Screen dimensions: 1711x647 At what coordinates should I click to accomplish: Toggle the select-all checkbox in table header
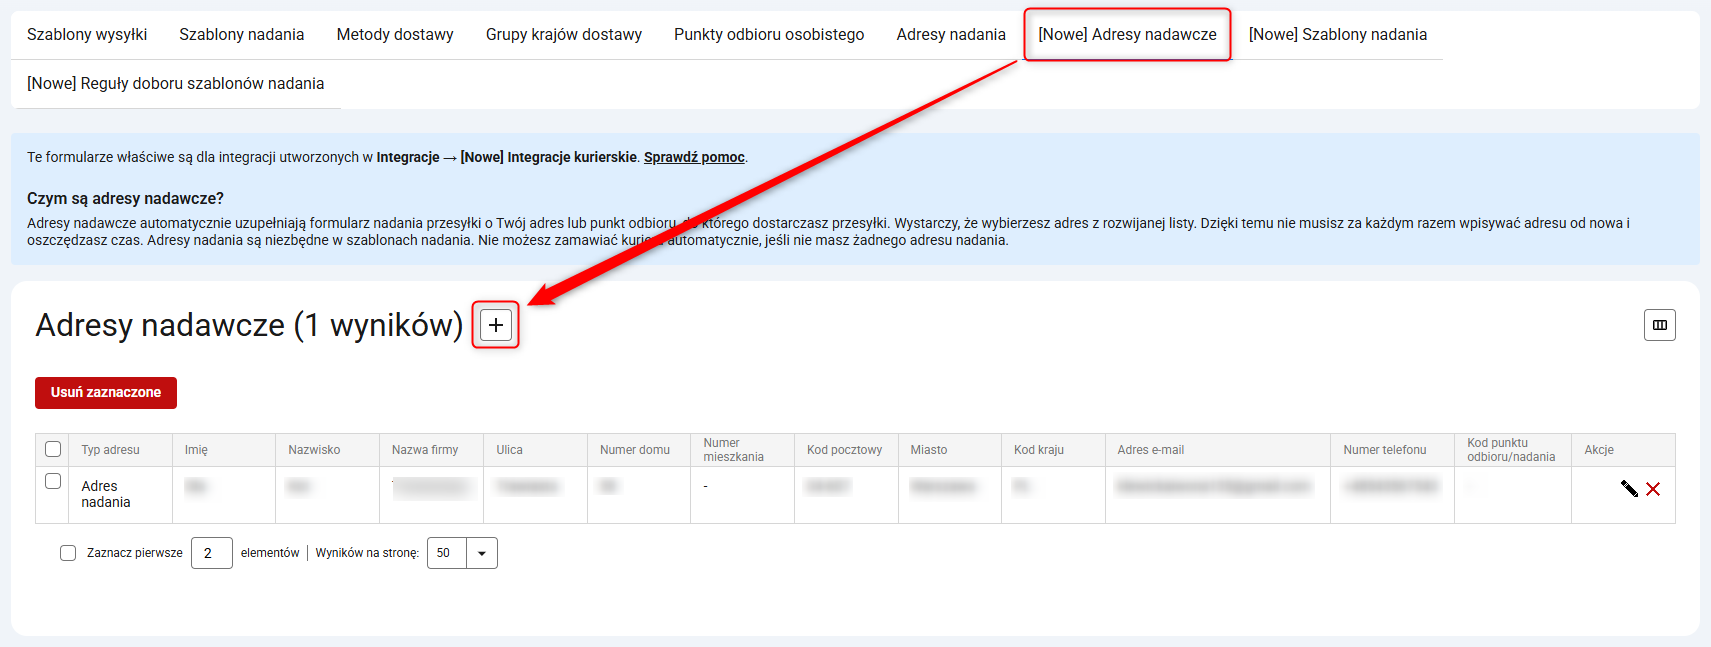(x=54, y=450)
